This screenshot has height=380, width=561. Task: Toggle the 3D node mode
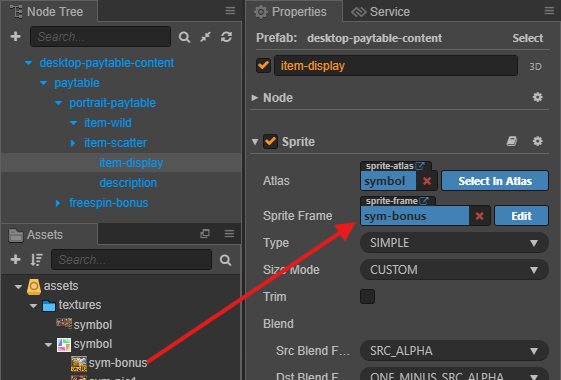(x=535, y=67)
